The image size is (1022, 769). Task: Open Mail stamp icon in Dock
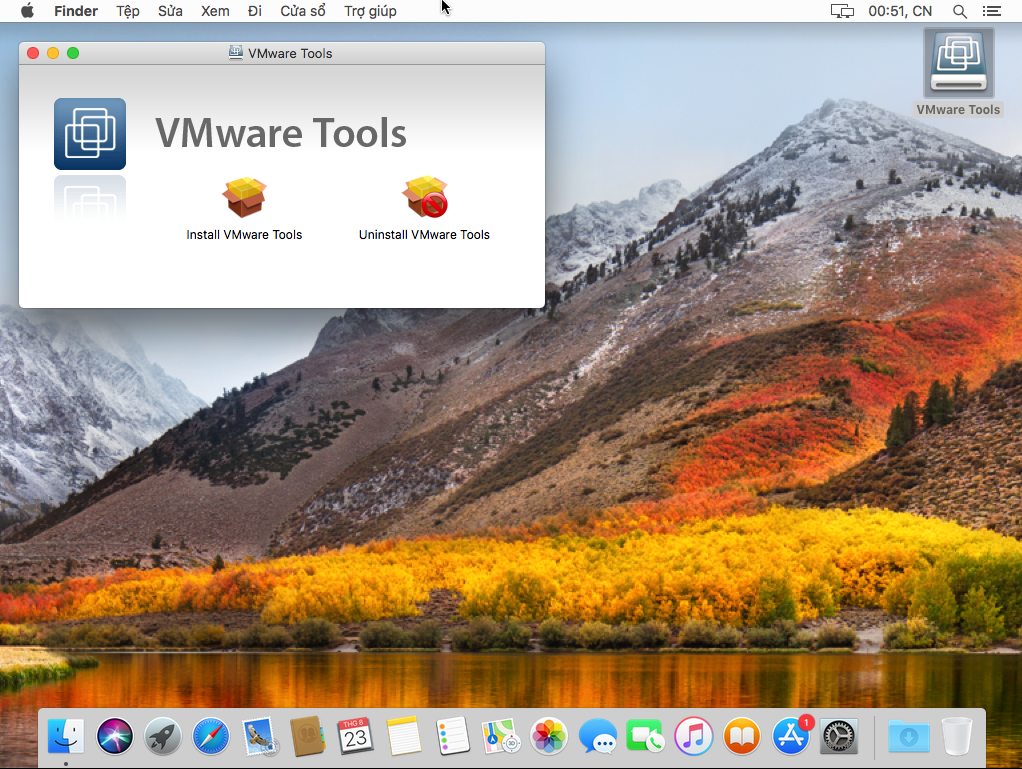259,736
